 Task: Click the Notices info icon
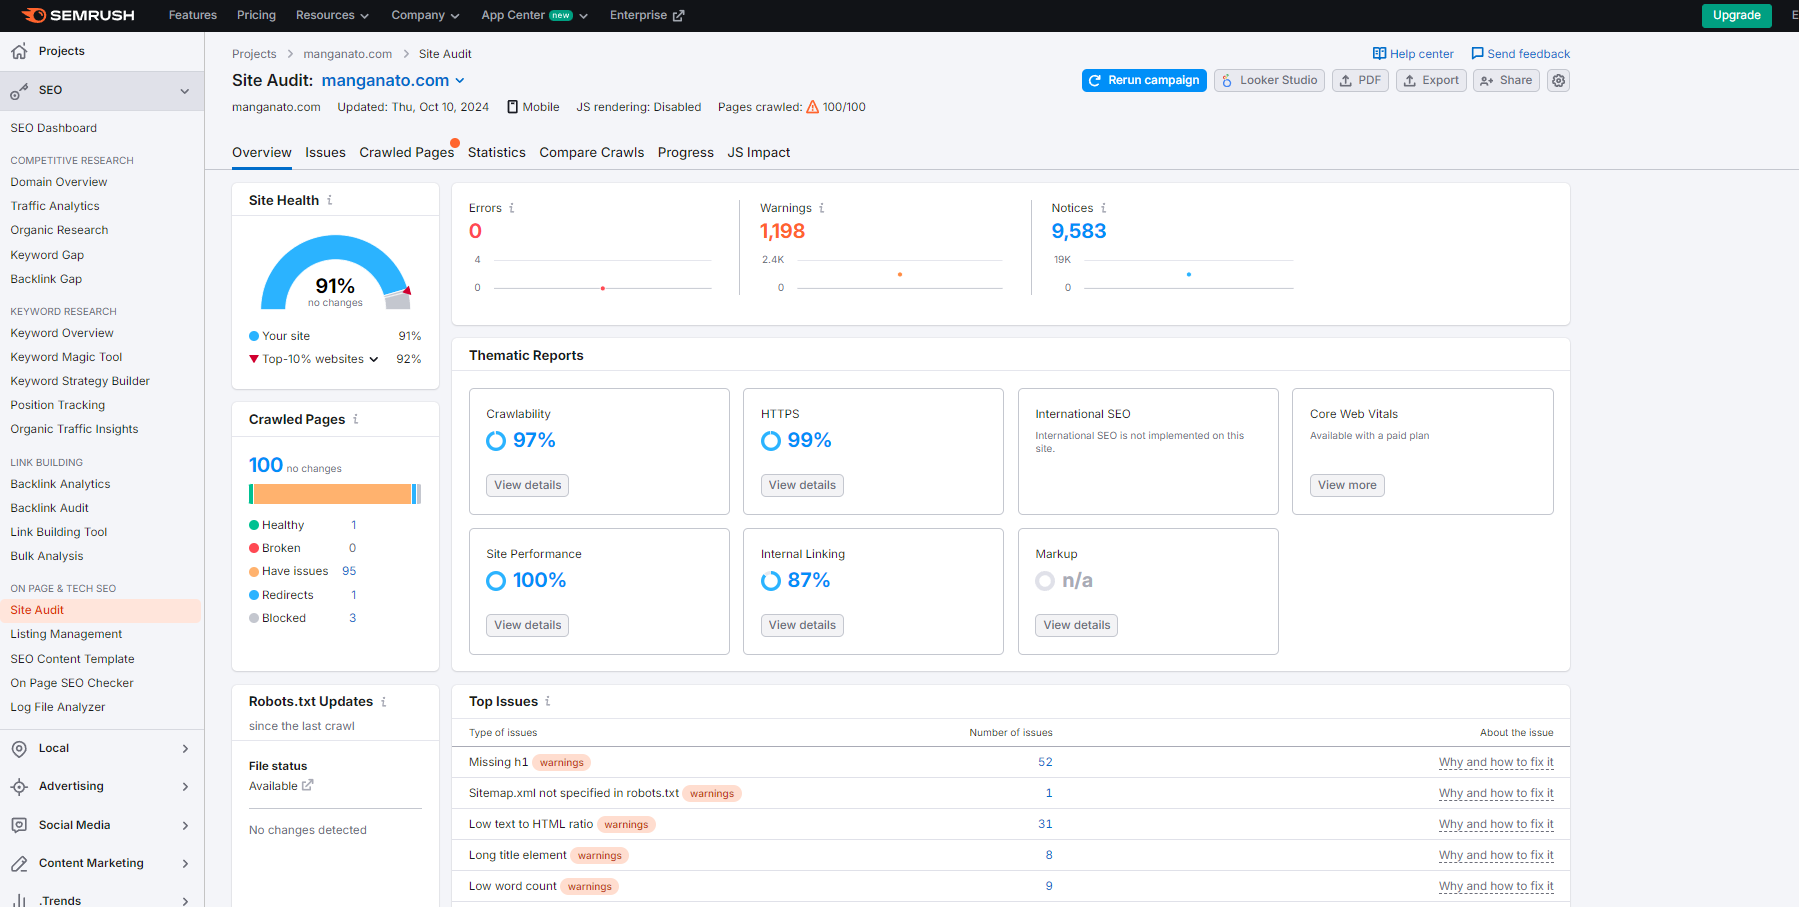[x=1104, y=208]
